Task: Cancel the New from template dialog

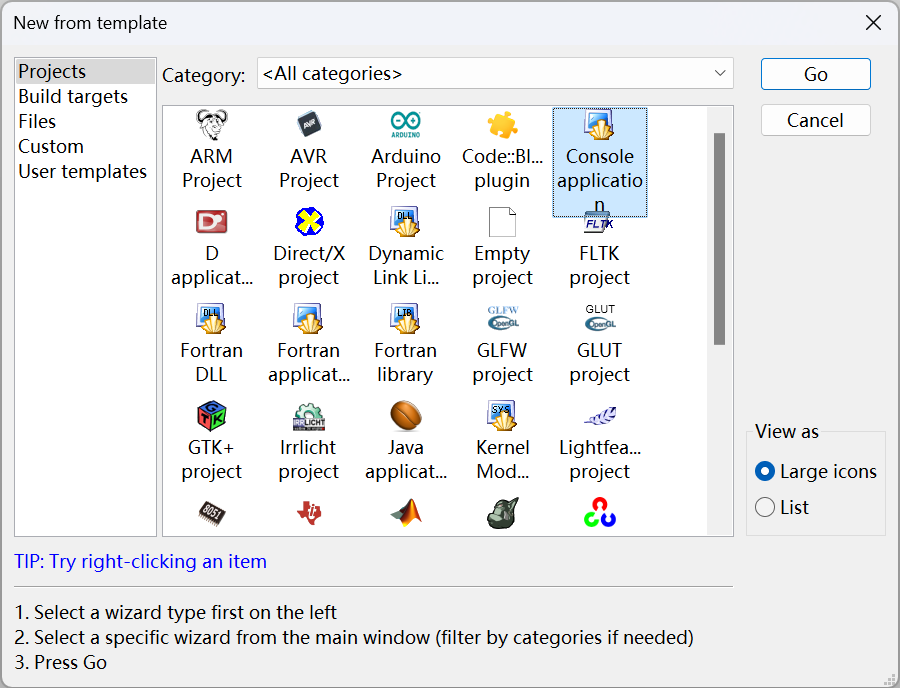Action: click(816, 120)
